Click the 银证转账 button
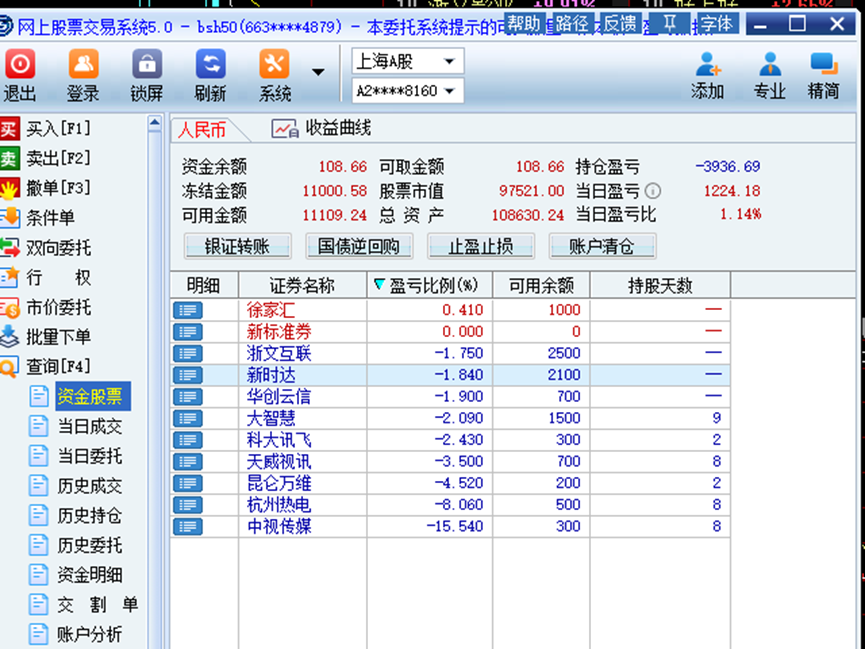This screenshot has height=649, width=865. 237,246
